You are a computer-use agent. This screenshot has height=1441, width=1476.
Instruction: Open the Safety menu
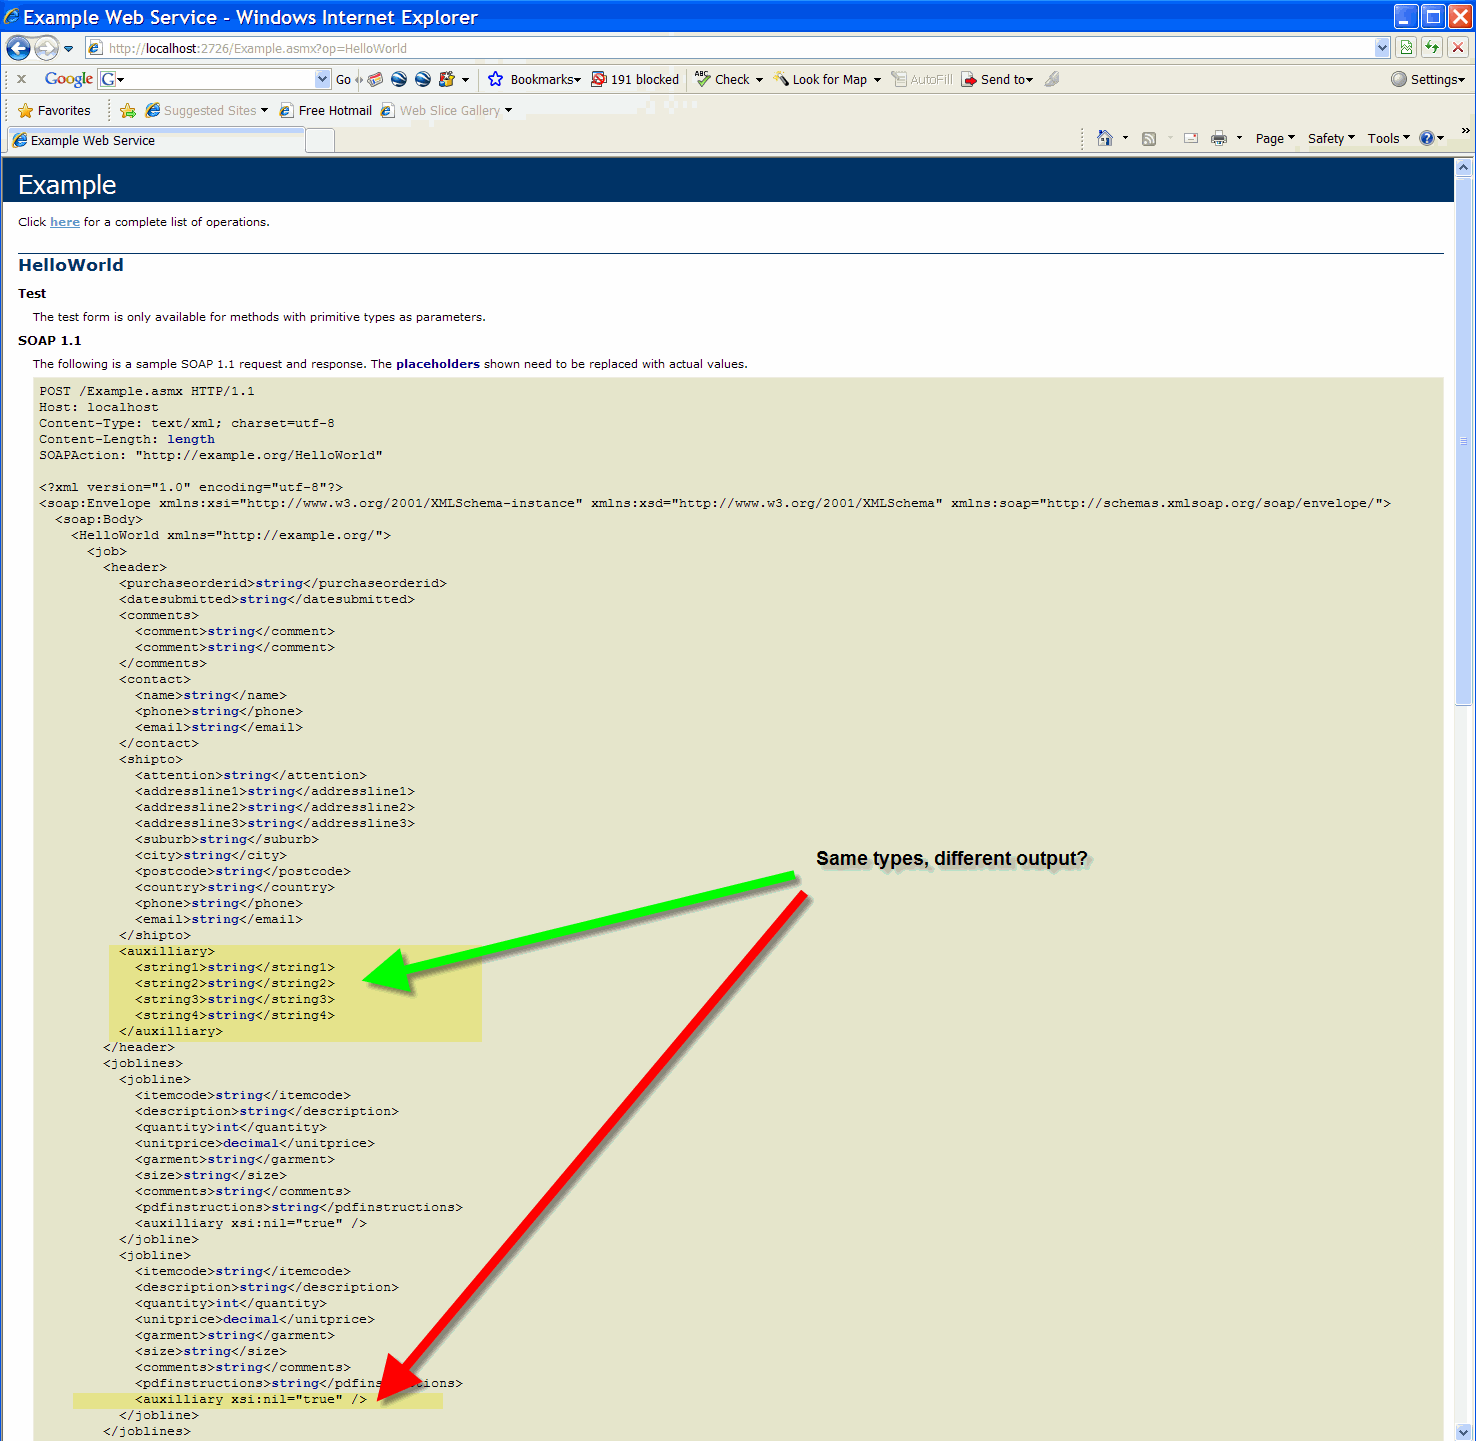coord(1330,139)
